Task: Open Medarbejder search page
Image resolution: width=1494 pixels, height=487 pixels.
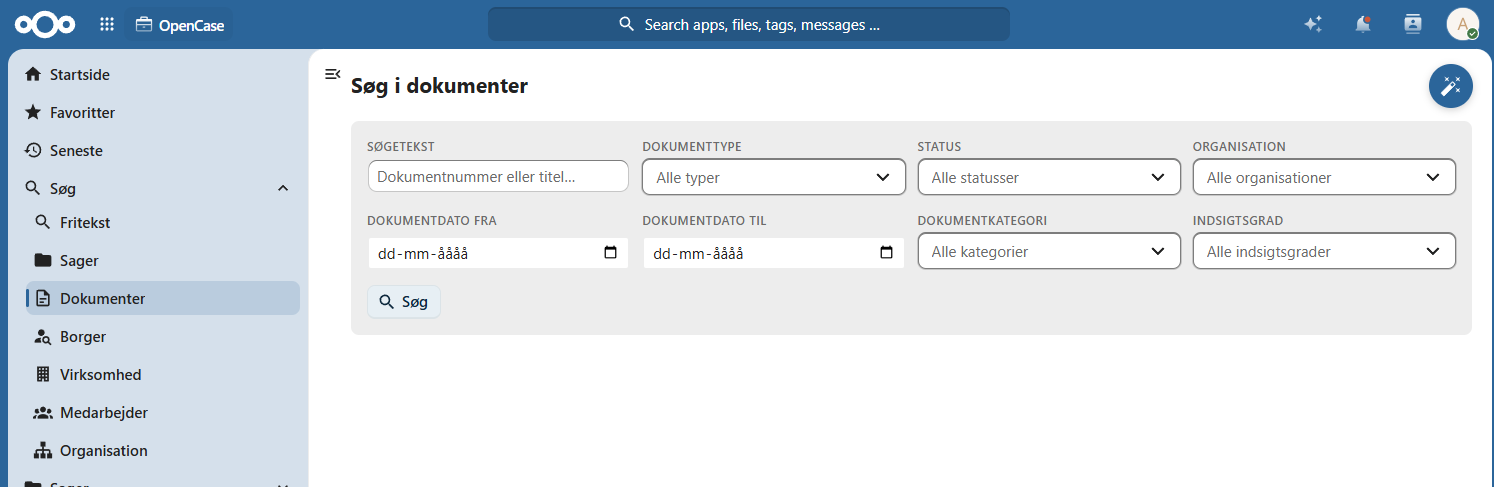Action: coord(162,413)
